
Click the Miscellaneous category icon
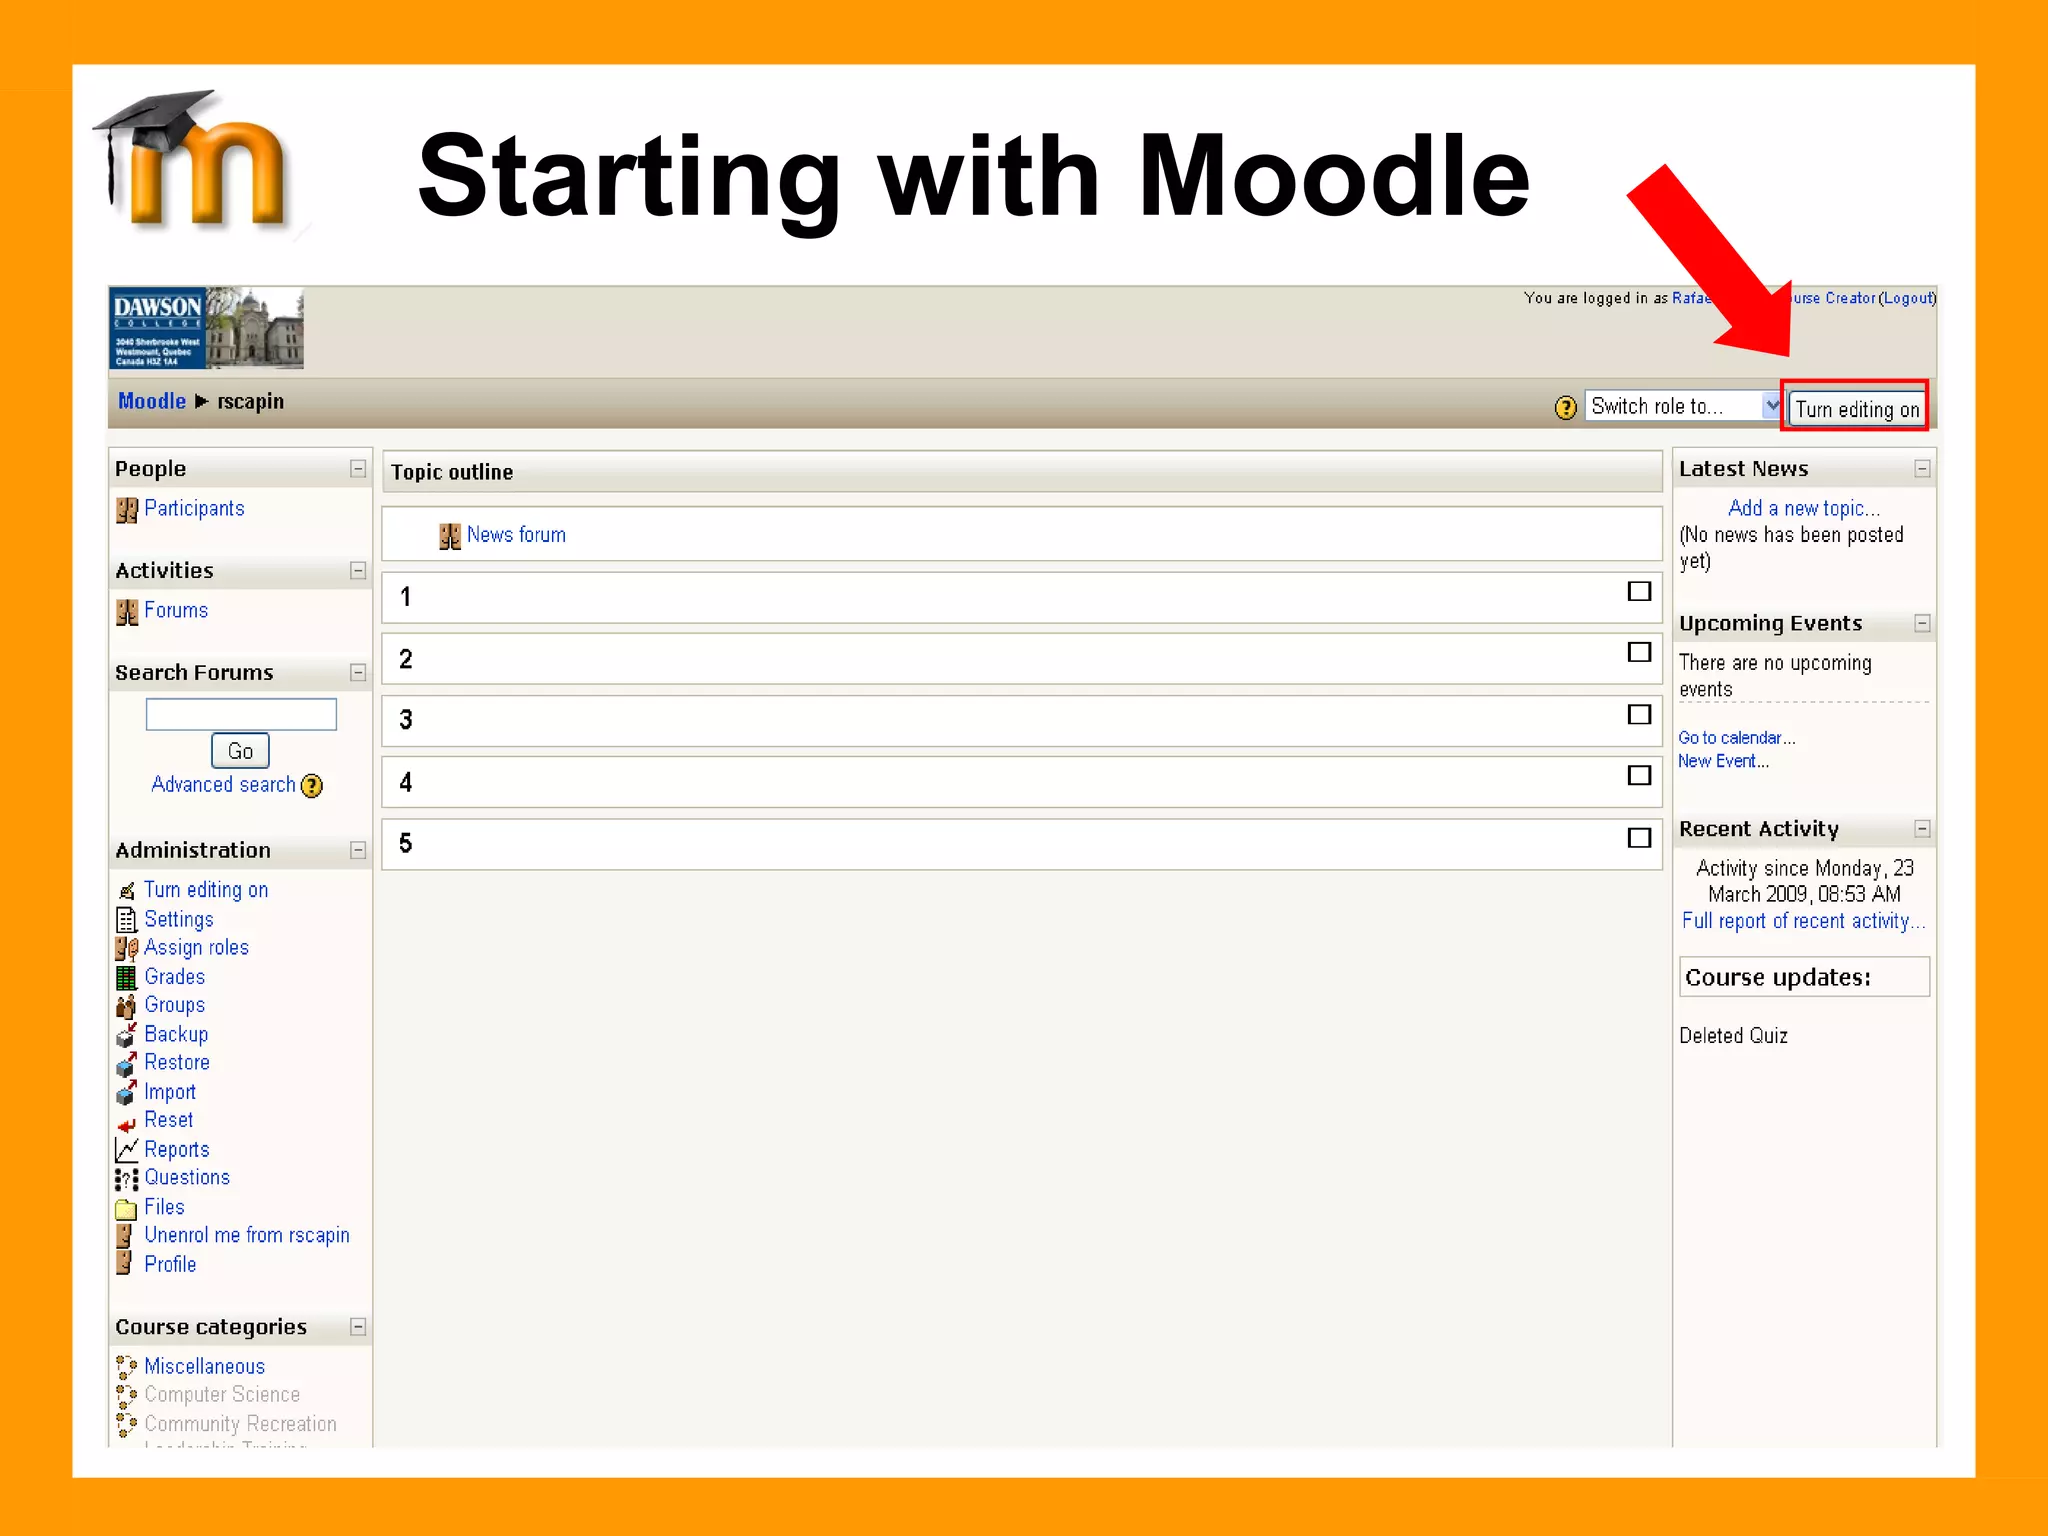click(126, 1367)
